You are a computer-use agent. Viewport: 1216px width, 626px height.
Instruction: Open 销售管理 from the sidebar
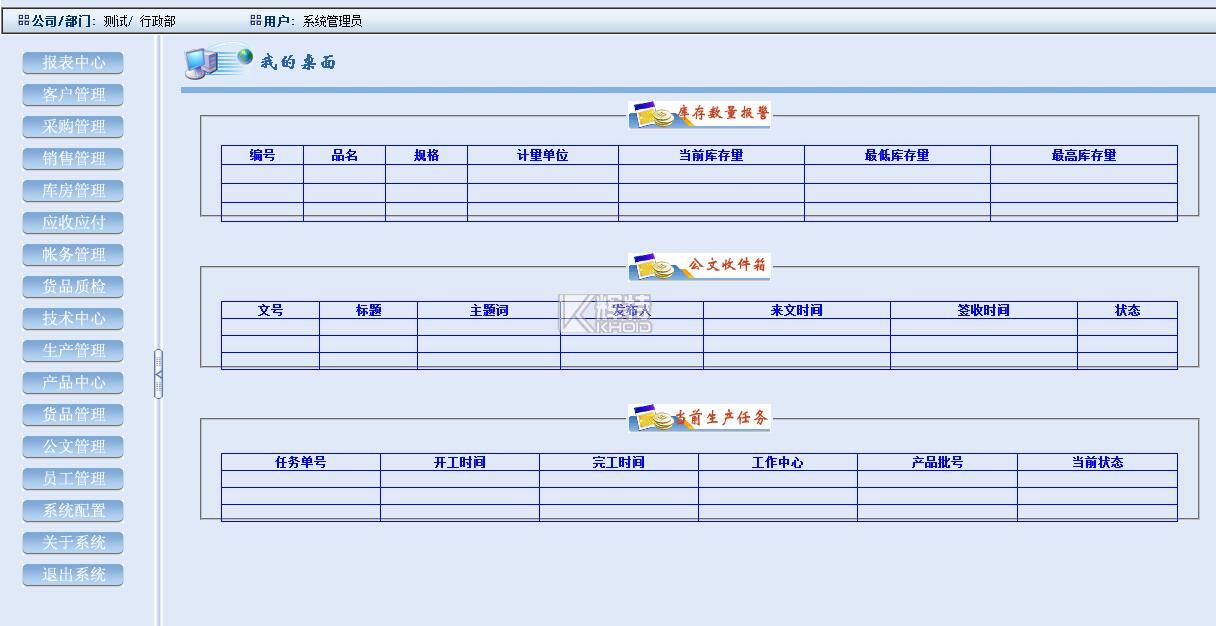tap(73, 159)
